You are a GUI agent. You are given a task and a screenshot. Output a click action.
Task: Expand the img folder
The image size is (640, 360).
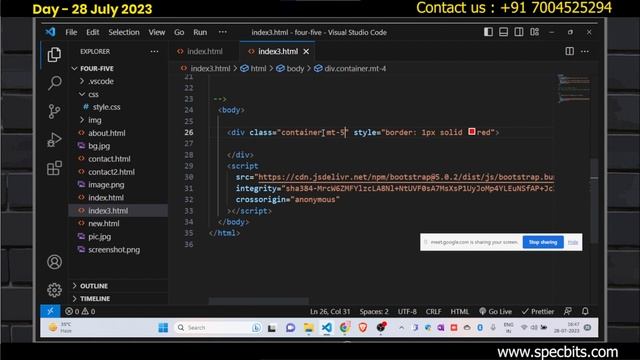point(95,120)
